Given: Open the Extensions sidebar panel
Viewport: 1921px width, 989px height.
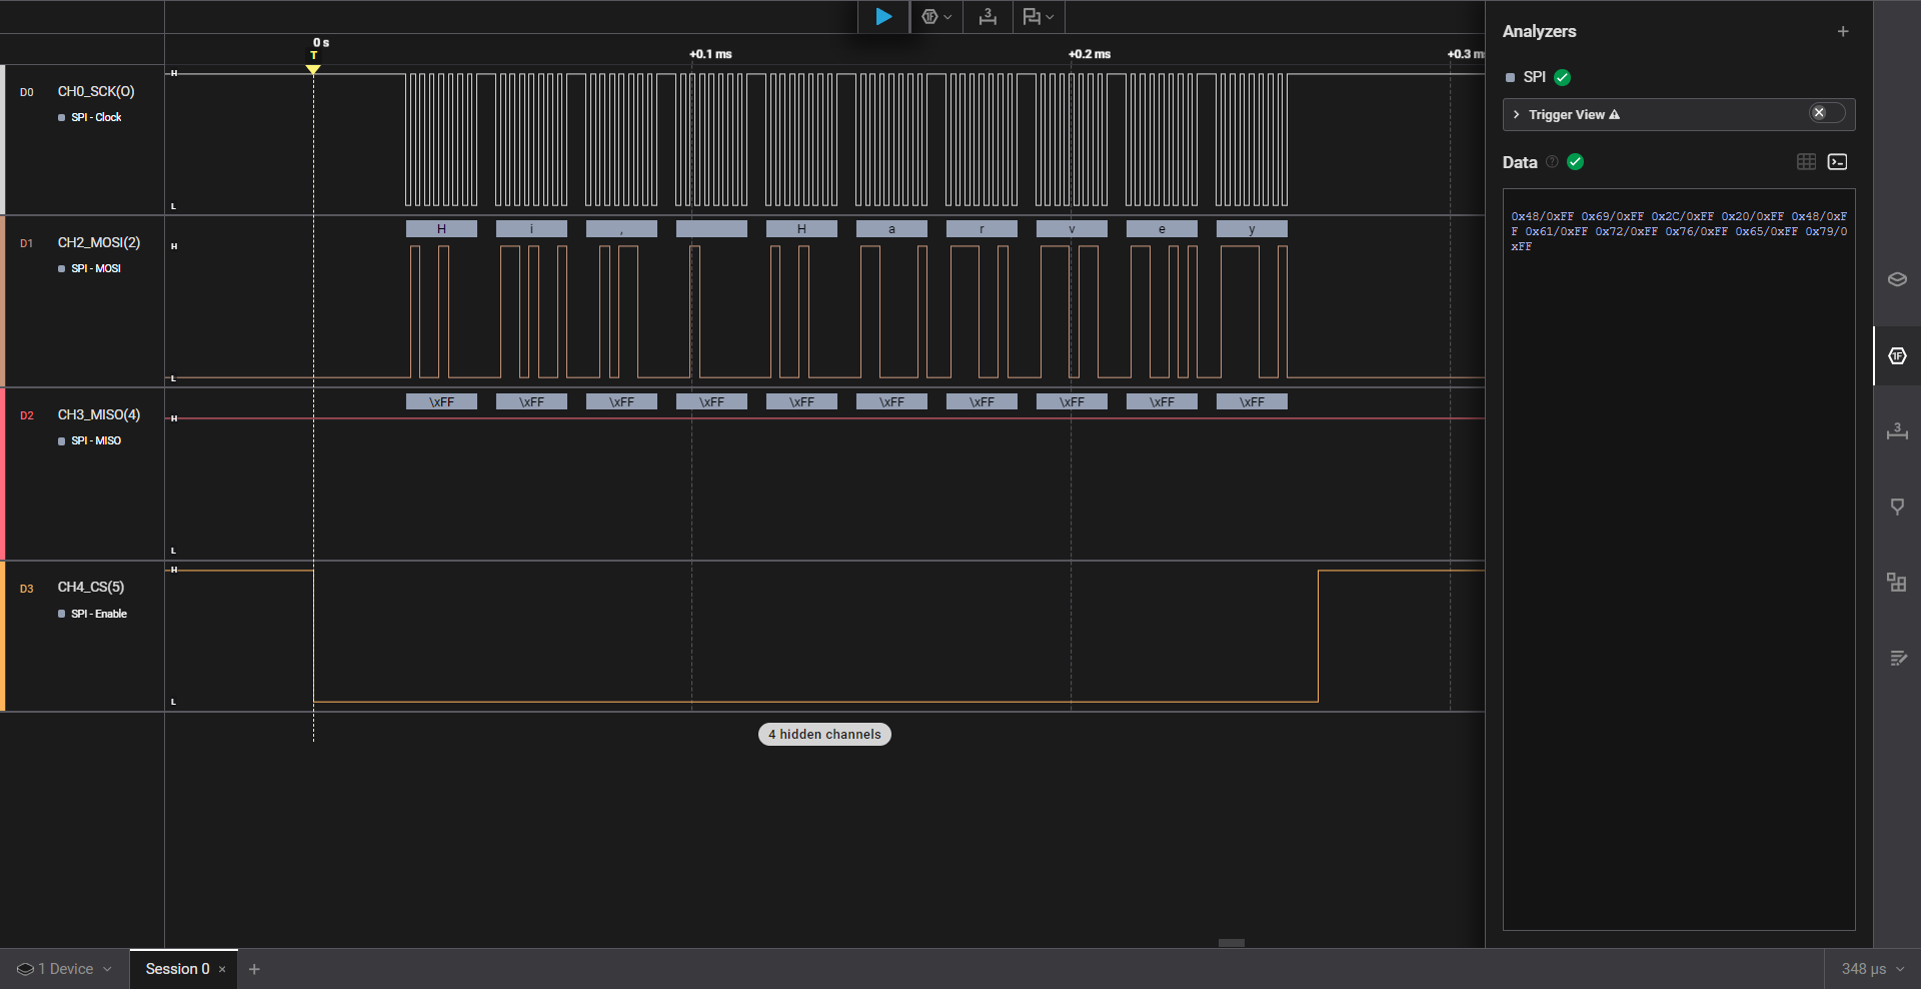Looking at the screenshot, I should 1897,582.
